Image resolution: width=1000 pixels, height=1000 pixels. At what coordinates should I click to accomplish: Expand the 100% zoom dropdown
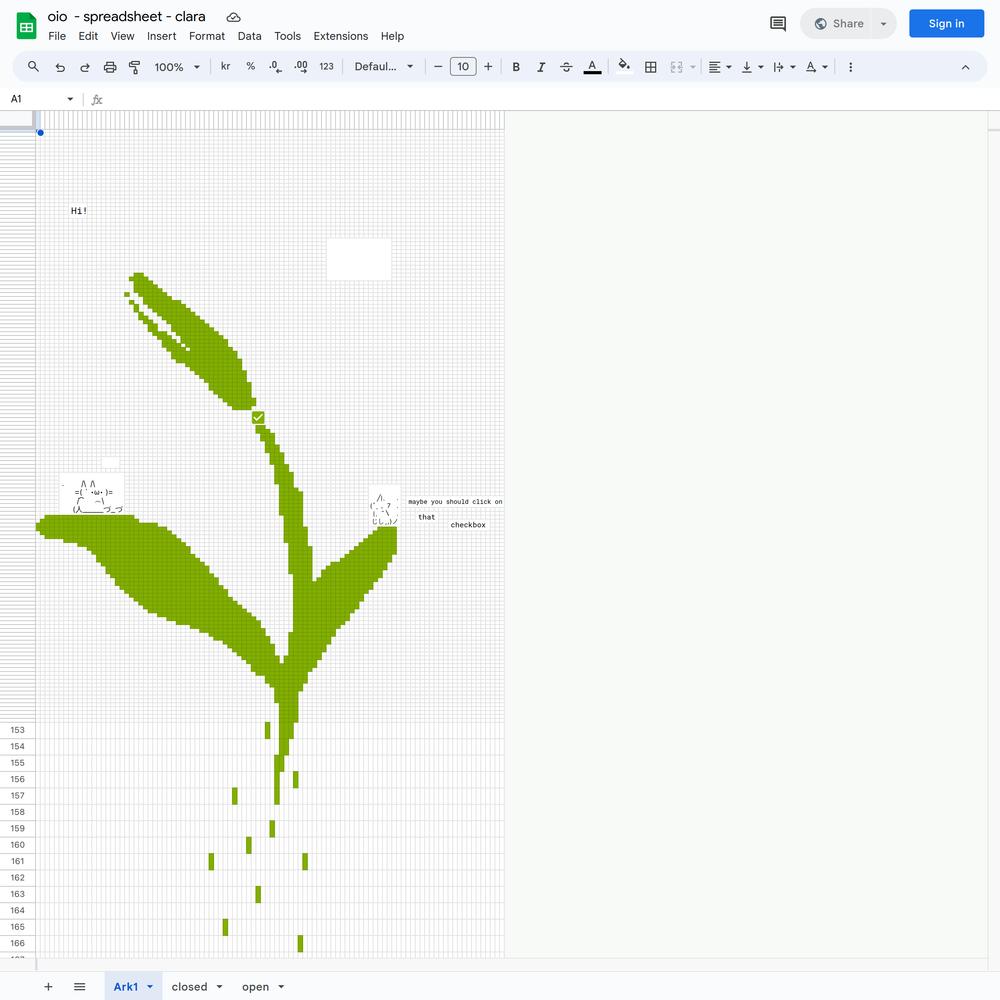pos(177,67)
